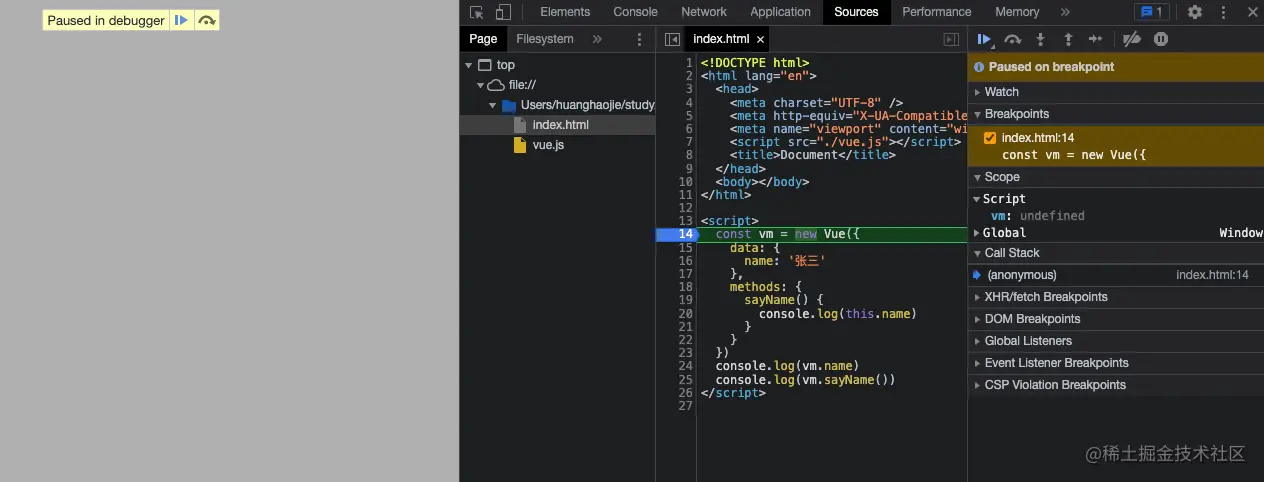Switch to the Filesystem navigator tab

pyautogui.click(x=545, y=39)
